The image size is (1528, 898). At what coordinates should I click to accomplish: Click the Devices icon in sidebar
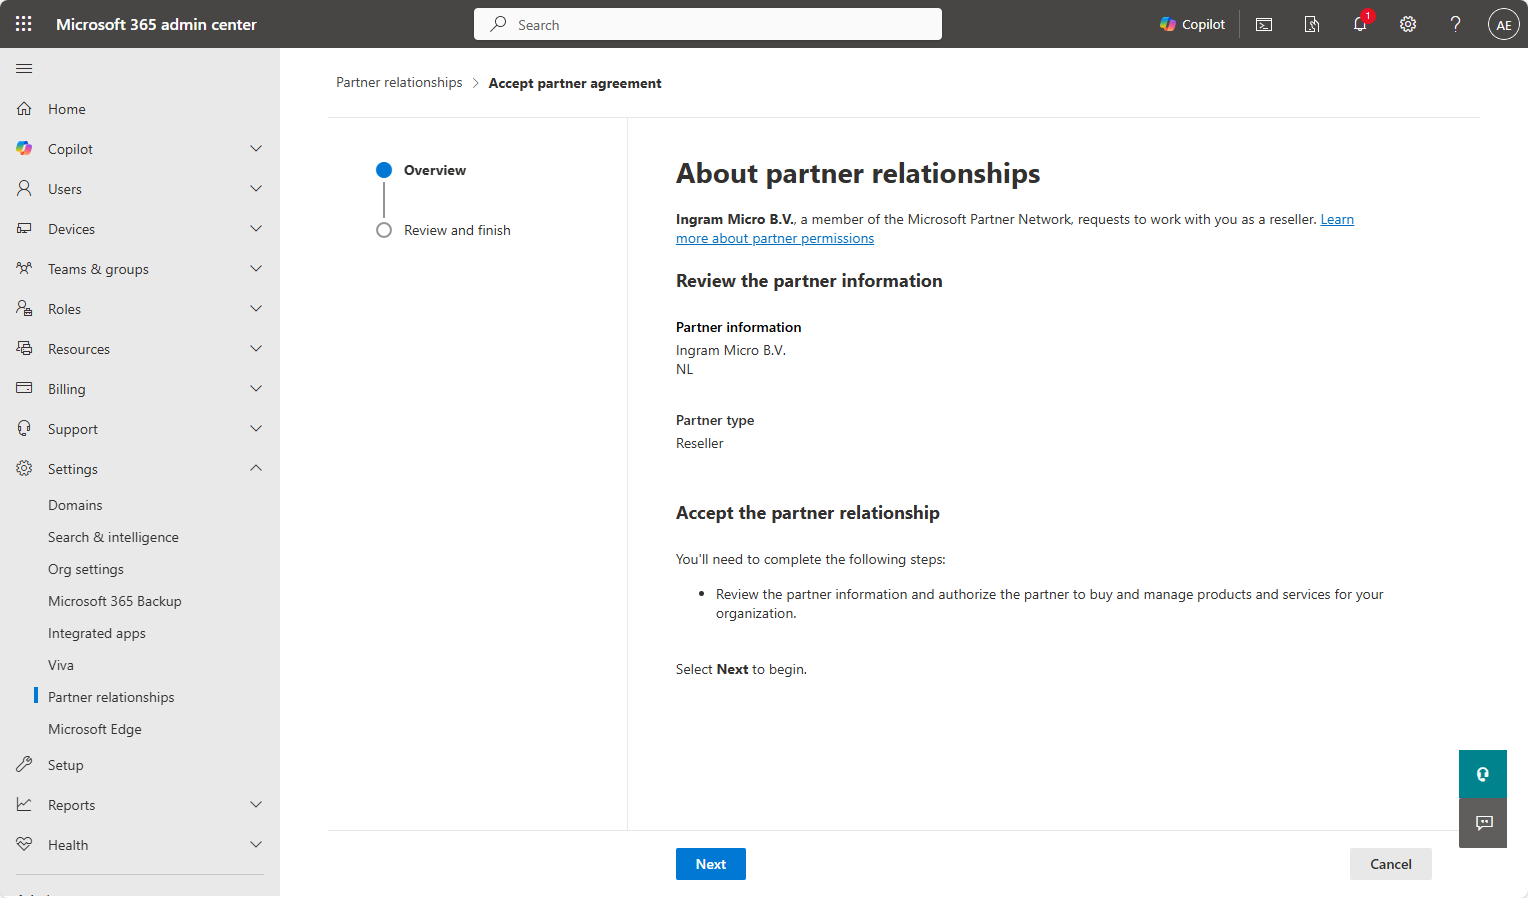pos(24,228)
